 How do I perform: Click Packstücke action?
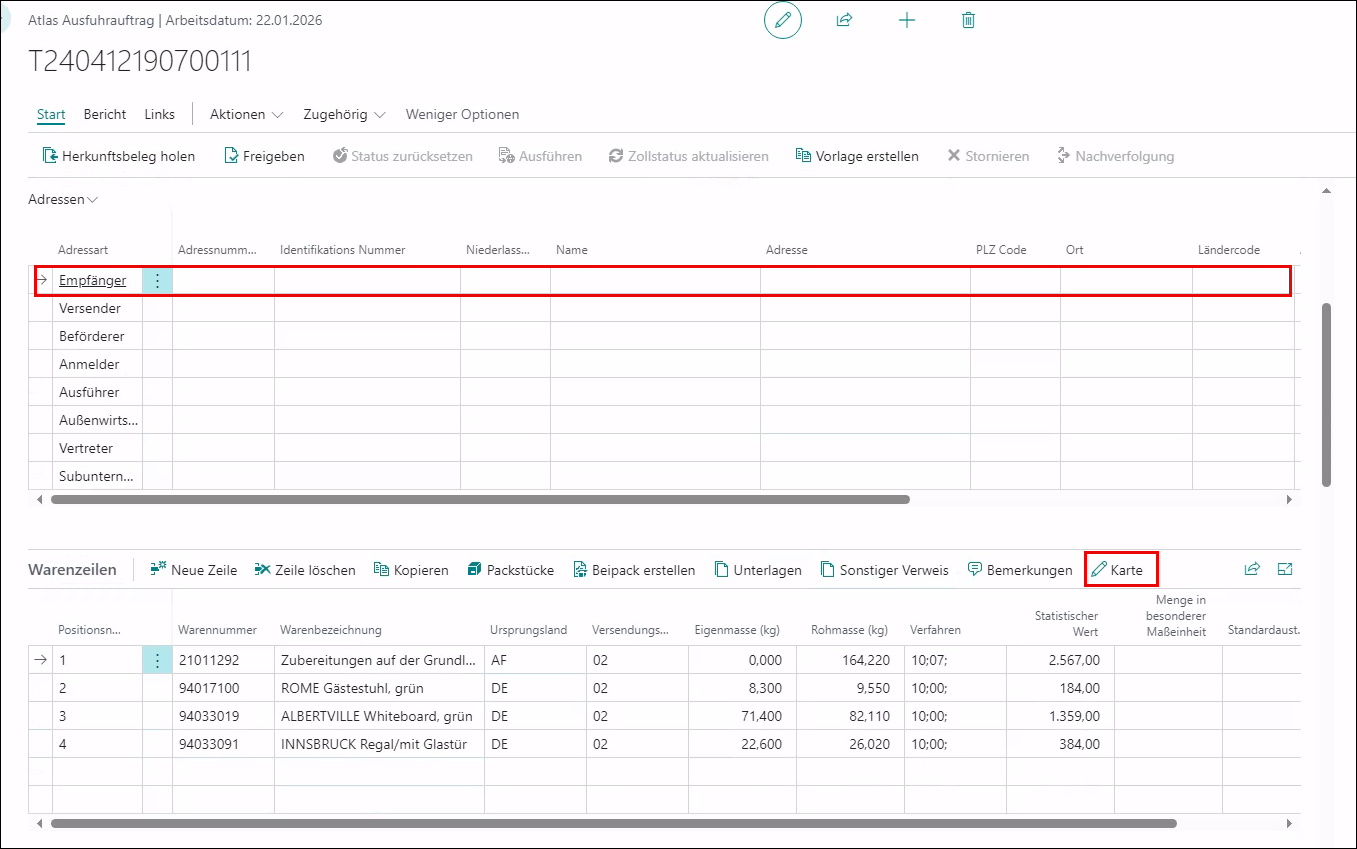click(x=510, y=570)
